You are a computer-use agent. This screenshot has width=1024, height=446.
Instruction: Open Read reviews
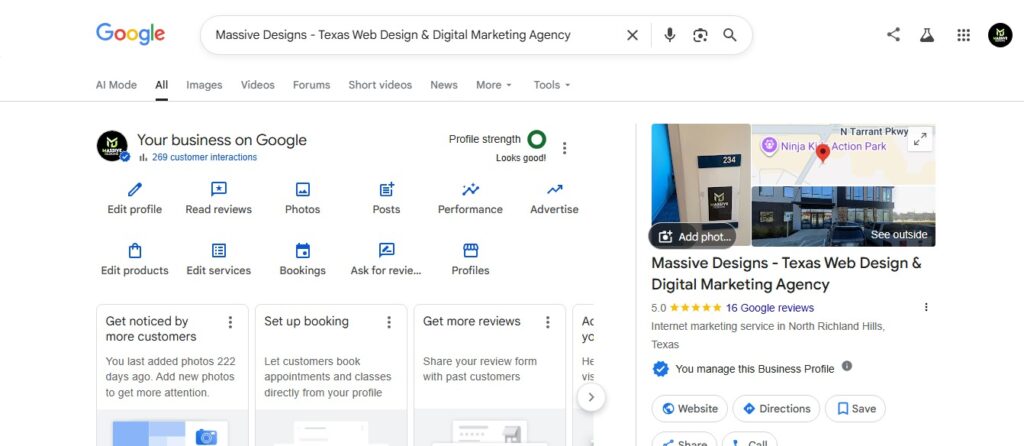point(218,199)
